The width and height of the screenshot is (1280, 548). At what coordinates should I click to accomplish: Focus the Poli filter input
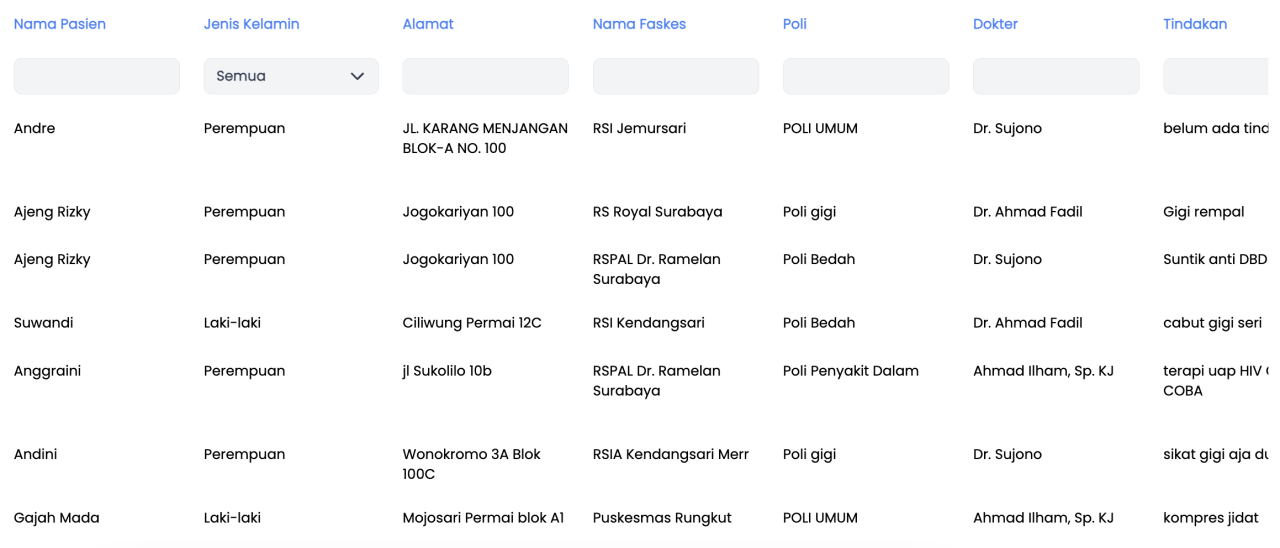(866, 76)
